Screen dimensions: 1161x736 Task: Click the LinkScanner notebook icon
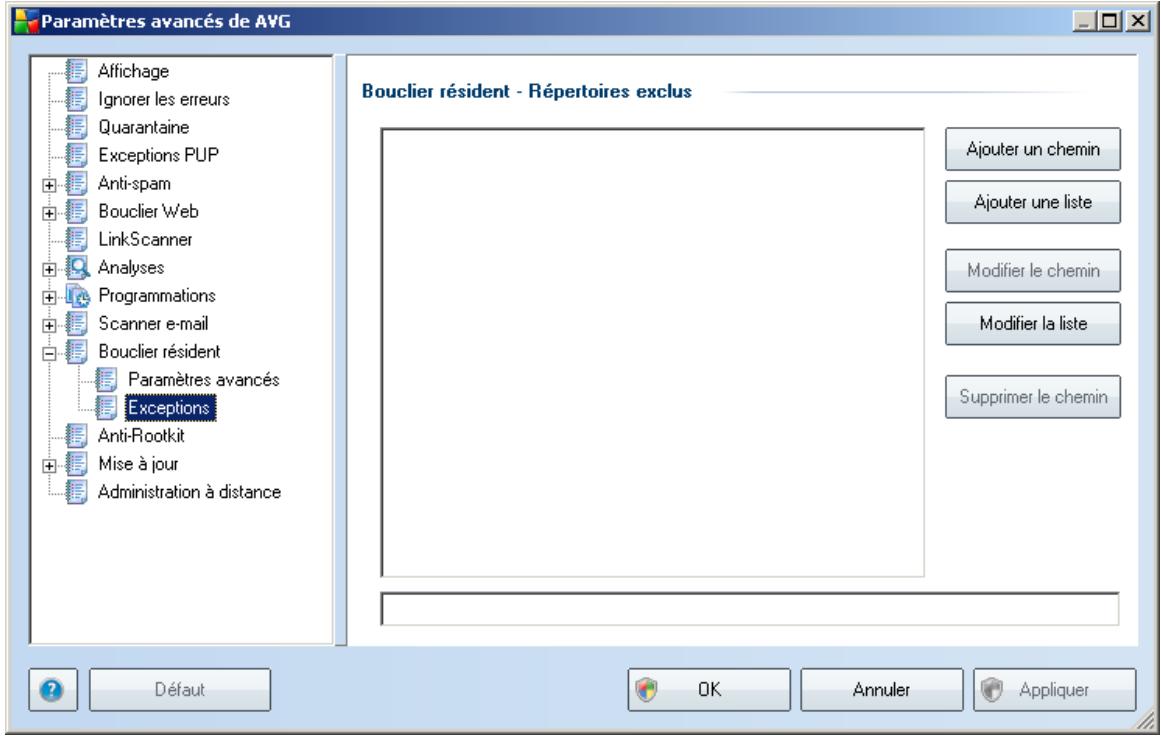76,240
